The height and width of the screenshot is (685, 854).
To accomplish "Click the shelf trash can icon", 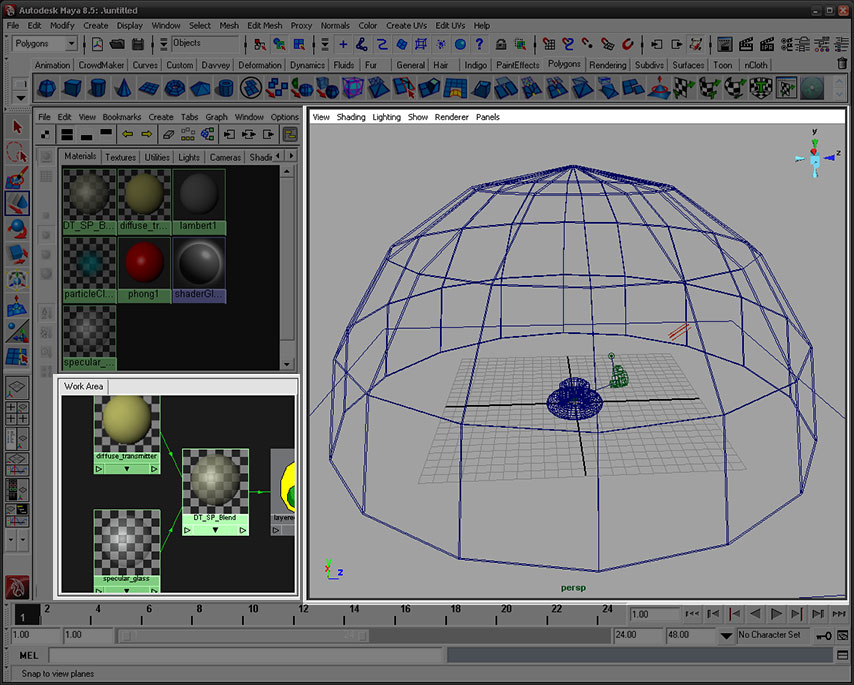I will pyautogui.click(x=842, y=64).
